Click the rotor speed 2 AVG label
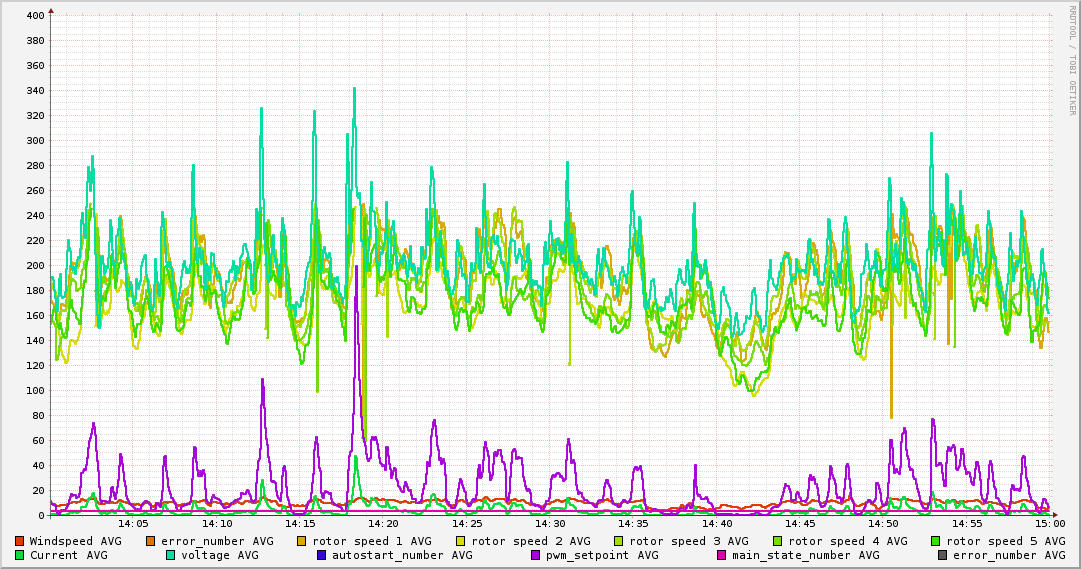This screenshot has height=569, width=1081. (x=531, y=541)
